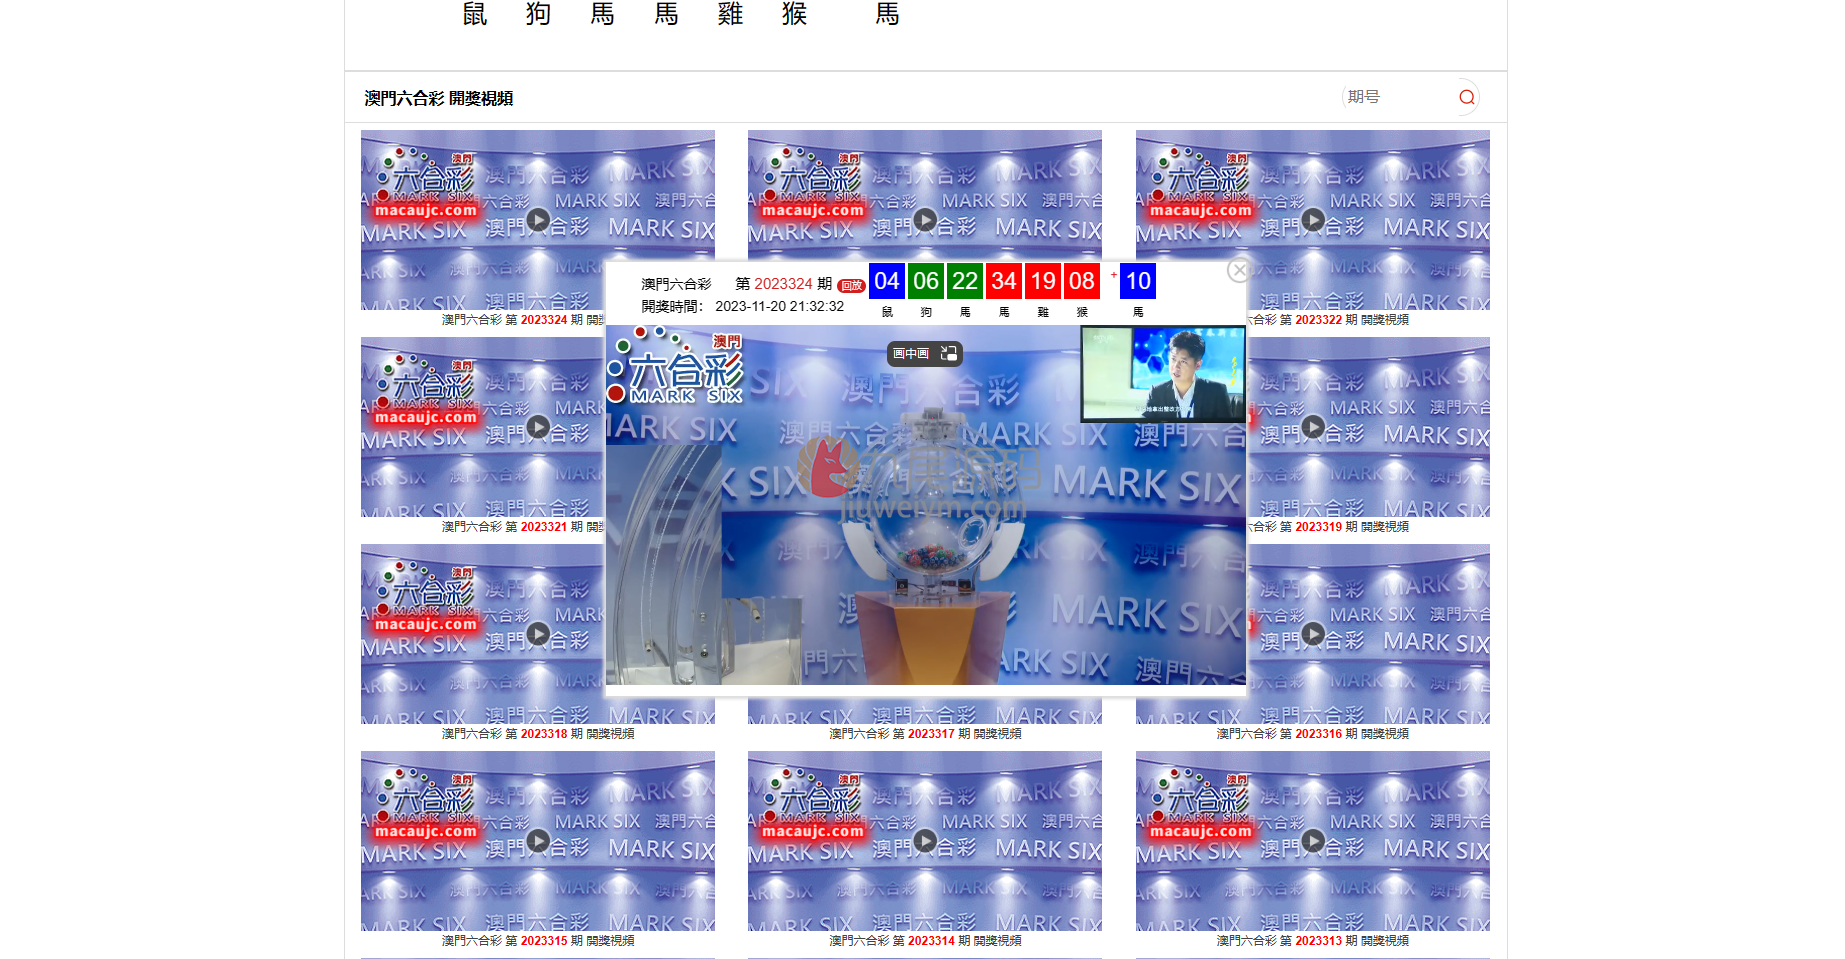Click the green ball number 22
Viewport: 1845px width, 959px height.
pos(965,281)
